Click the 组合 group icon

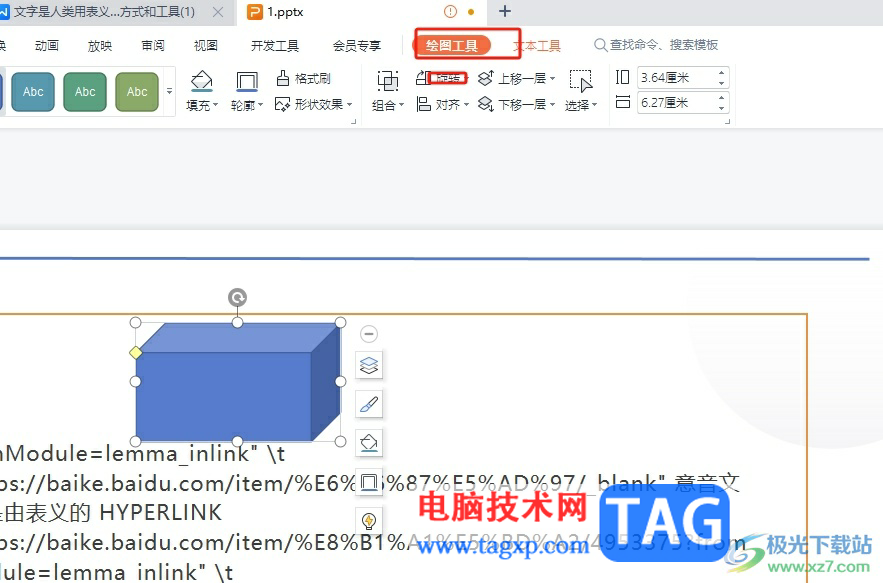coord(387,81)
